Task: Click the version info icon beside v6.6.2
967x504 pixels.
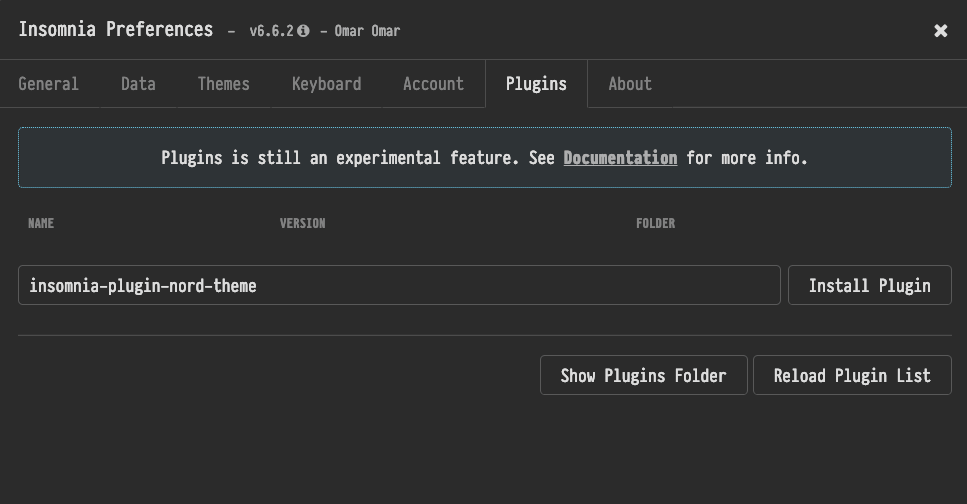Action: point(303,31)
